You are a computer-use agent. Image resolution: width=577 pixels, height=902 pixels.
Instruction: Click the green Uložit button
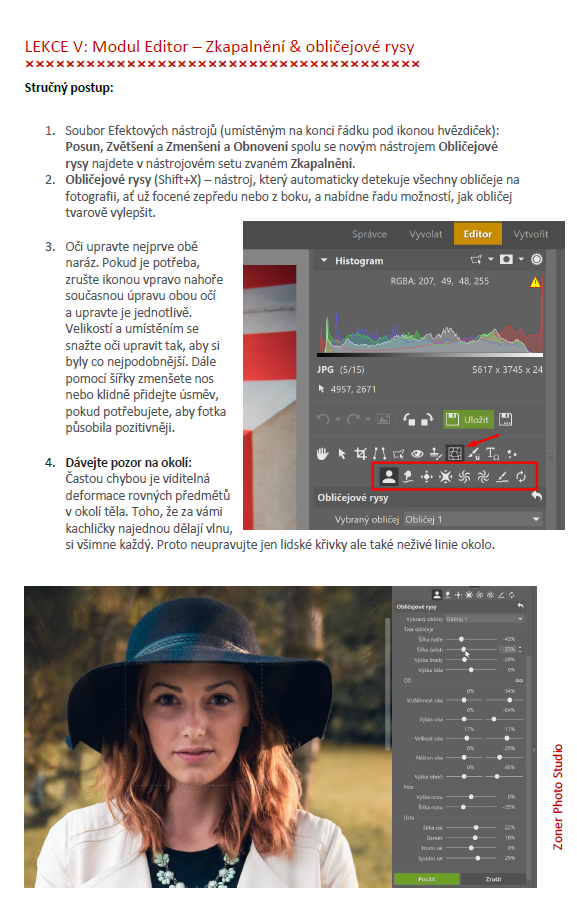468,419
